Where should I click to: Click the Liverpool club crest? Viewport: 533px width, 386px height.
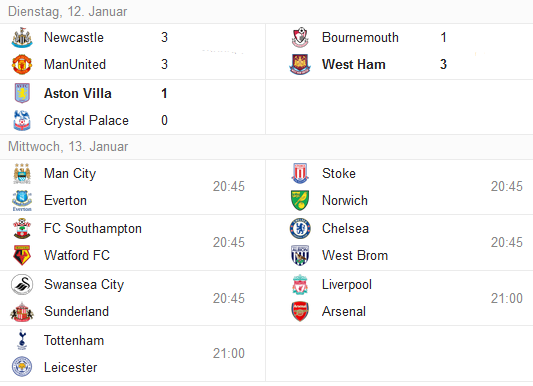[x=300, y=284]
